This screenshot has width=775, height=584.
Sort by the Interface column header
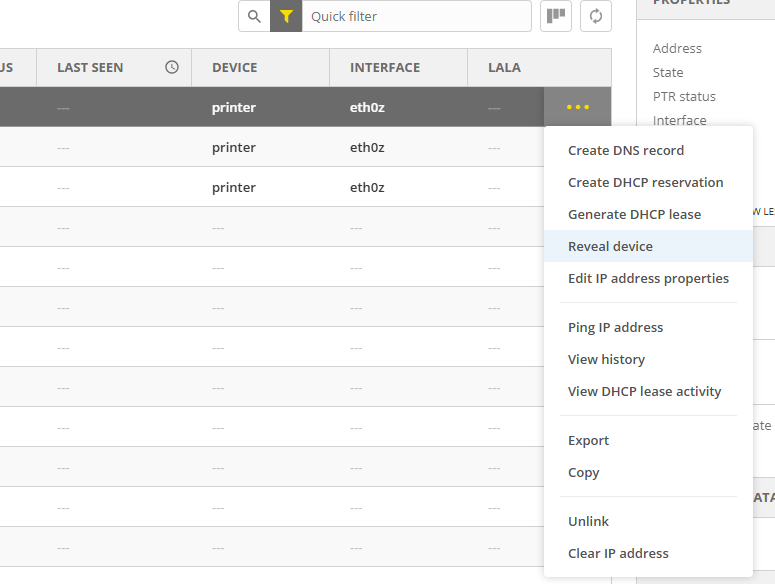tap(385, 67)
